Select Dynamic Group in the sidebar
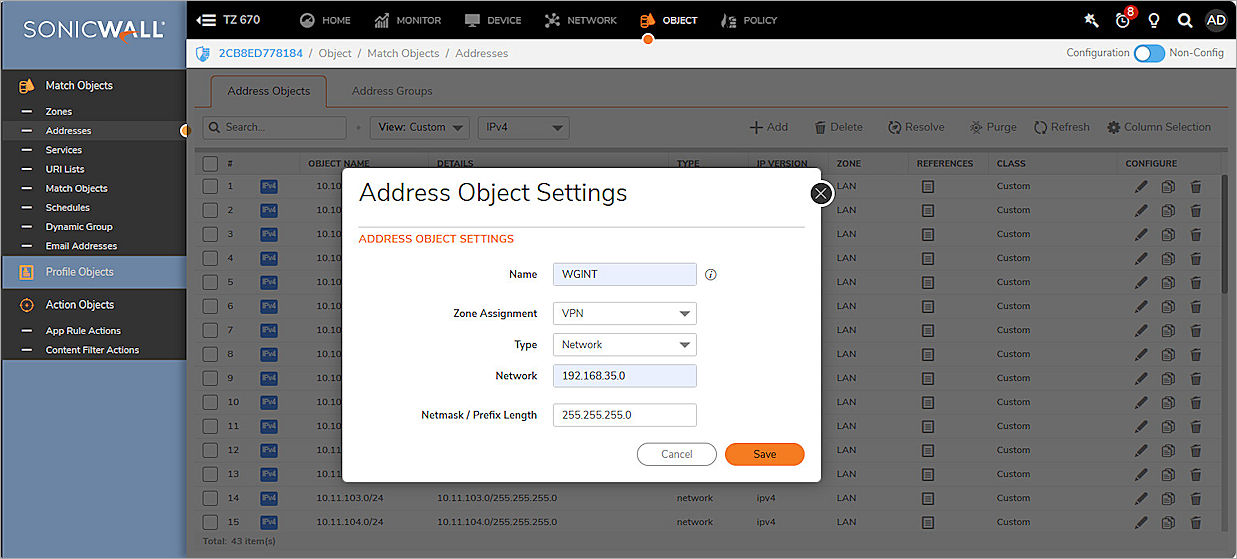Screen dimensions: 1237x559 (x=79, y=226)
